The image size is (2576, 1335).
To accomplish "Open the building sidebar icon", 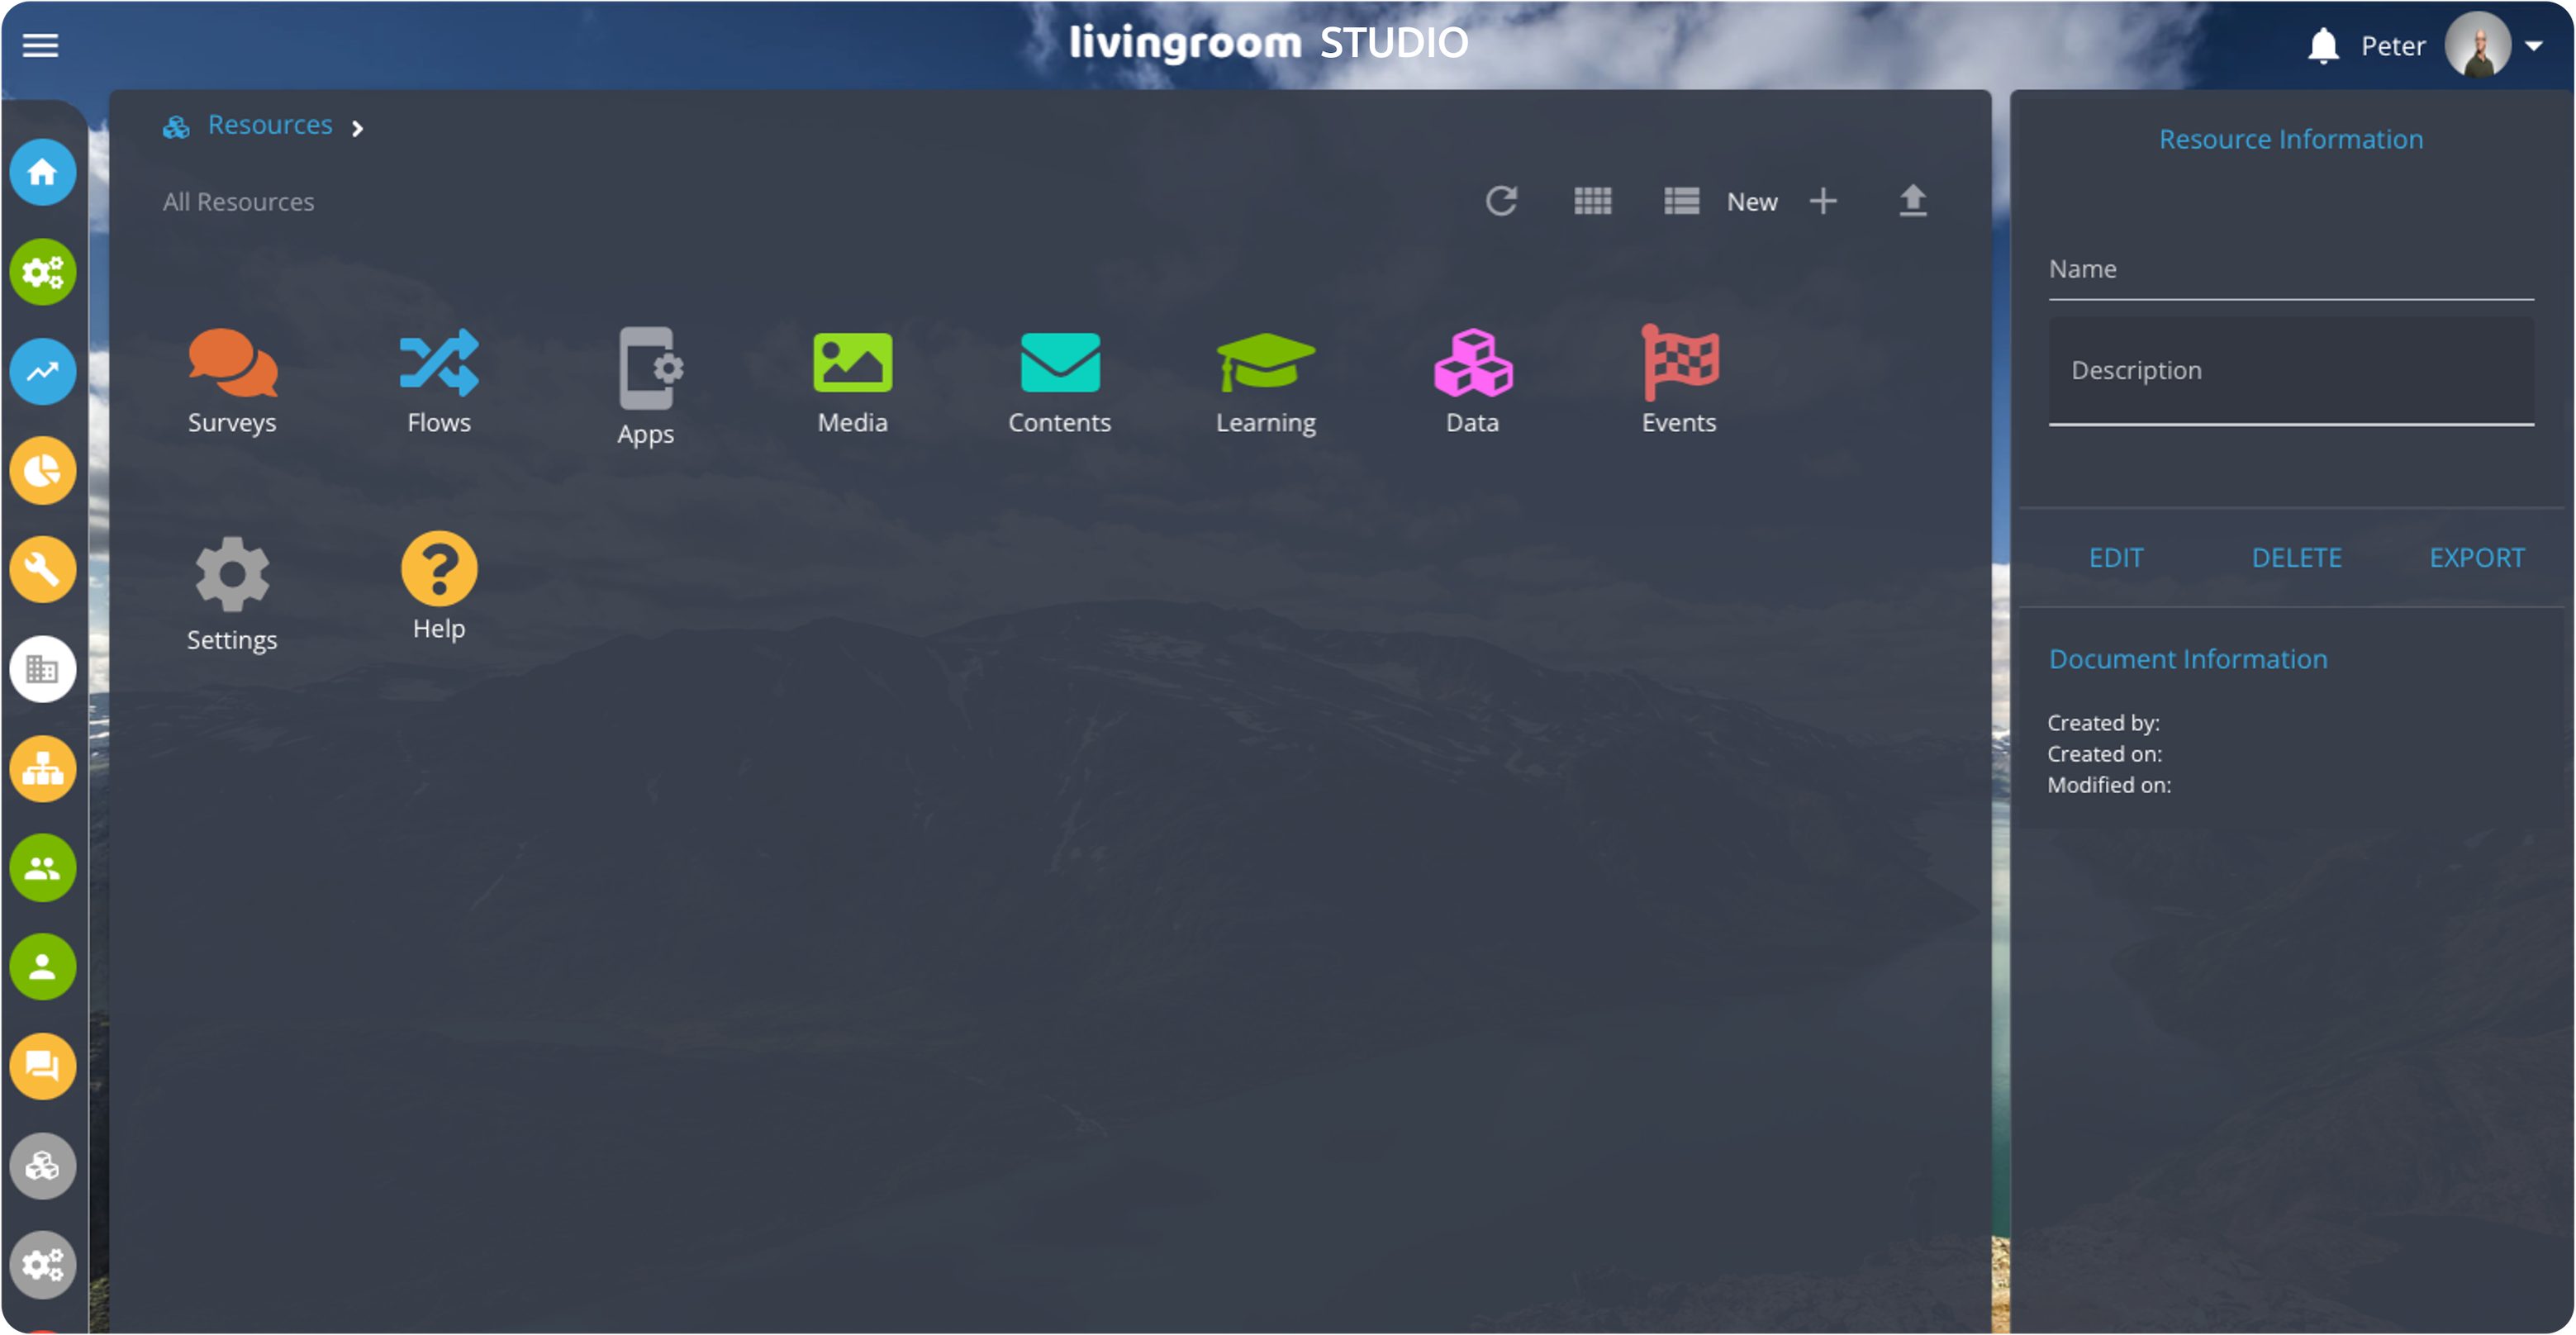I will [43, 669].
